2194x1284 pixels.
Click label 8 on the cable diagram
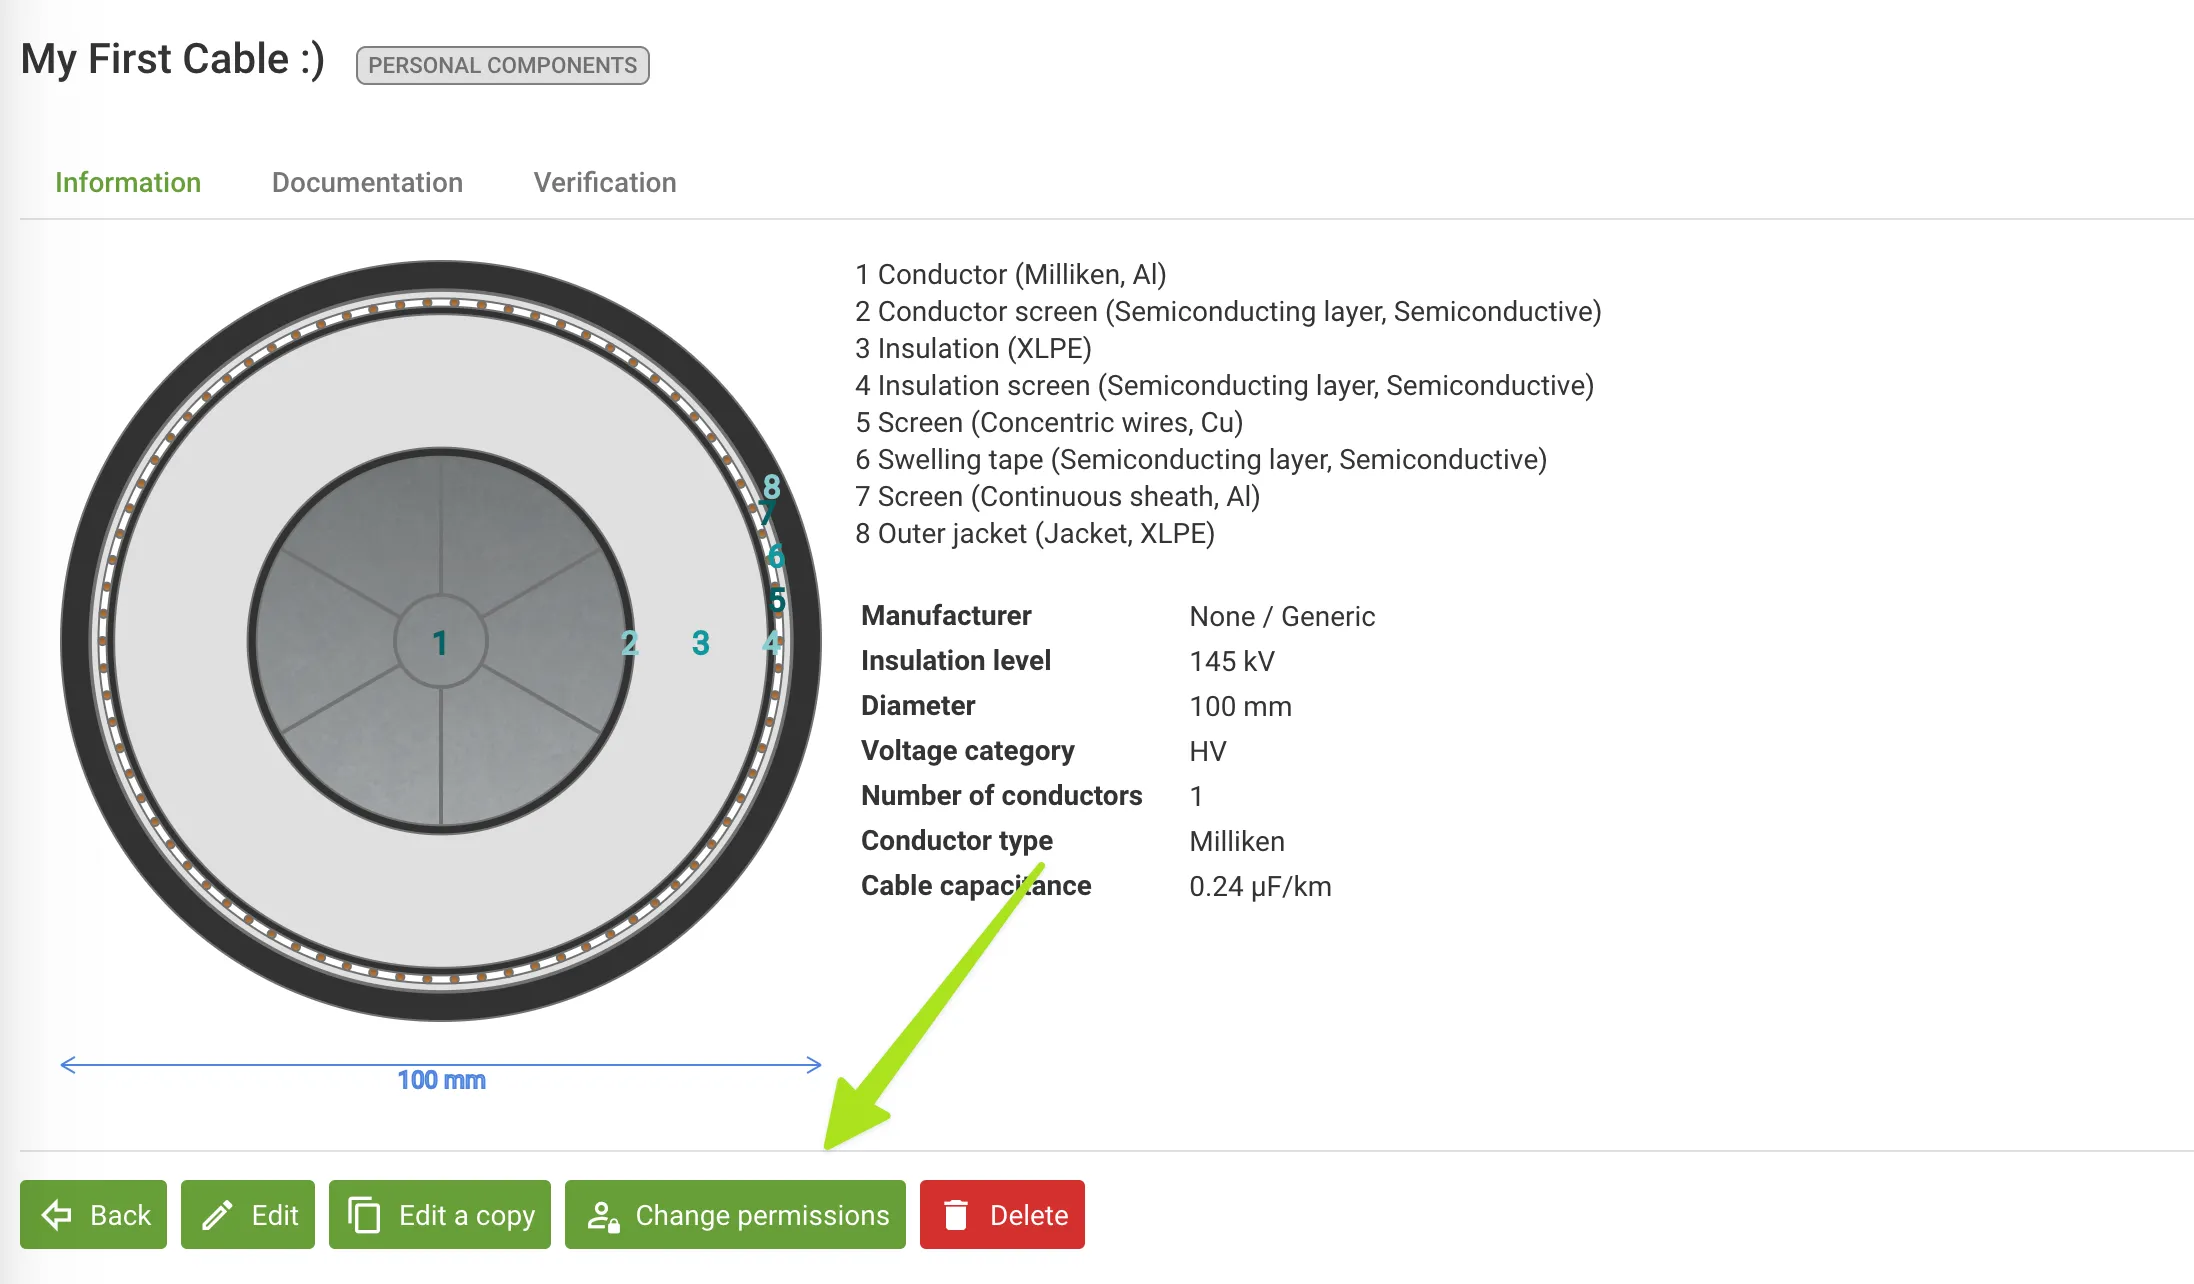coord(771,486)
